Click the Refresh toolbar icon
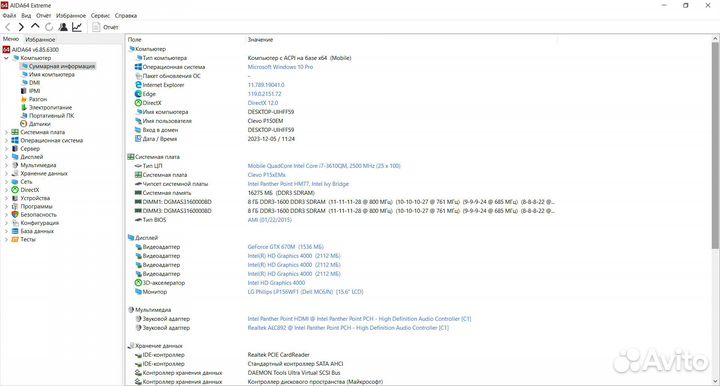This screenshot has width=720, height=386. (49, 28)
